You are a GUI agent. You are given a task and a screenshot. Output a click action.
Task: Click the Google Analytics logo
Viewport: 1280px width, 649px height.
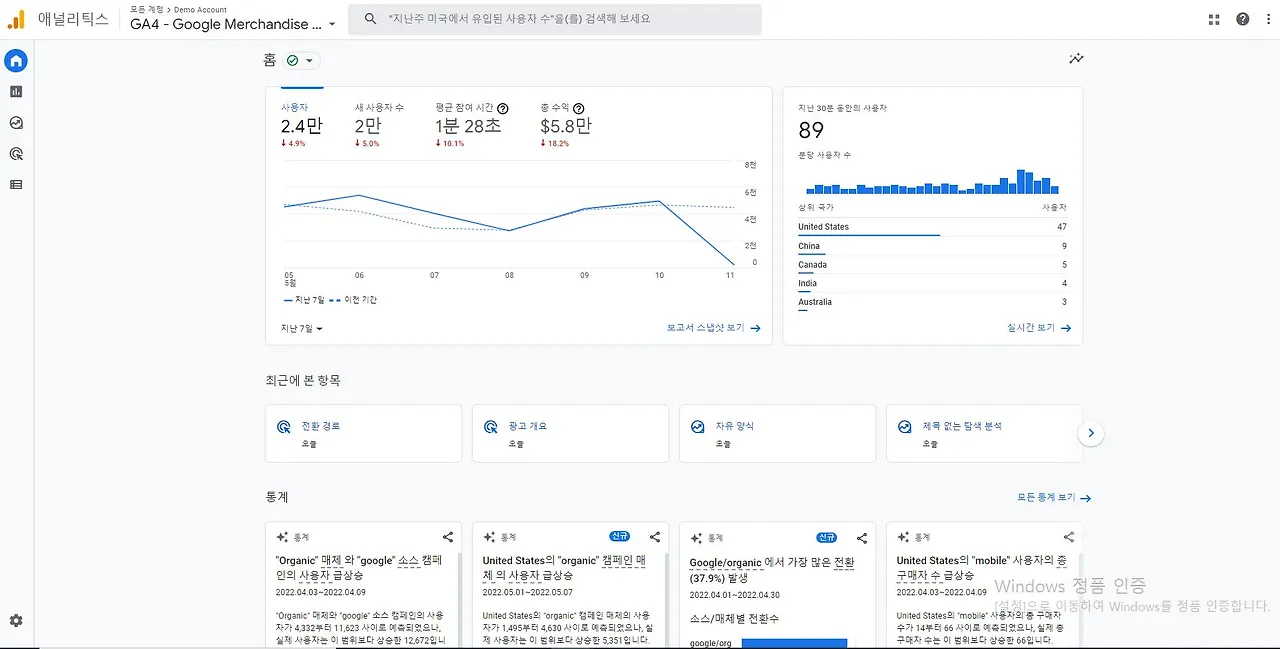pyautogui.click(x=16, y=19)
